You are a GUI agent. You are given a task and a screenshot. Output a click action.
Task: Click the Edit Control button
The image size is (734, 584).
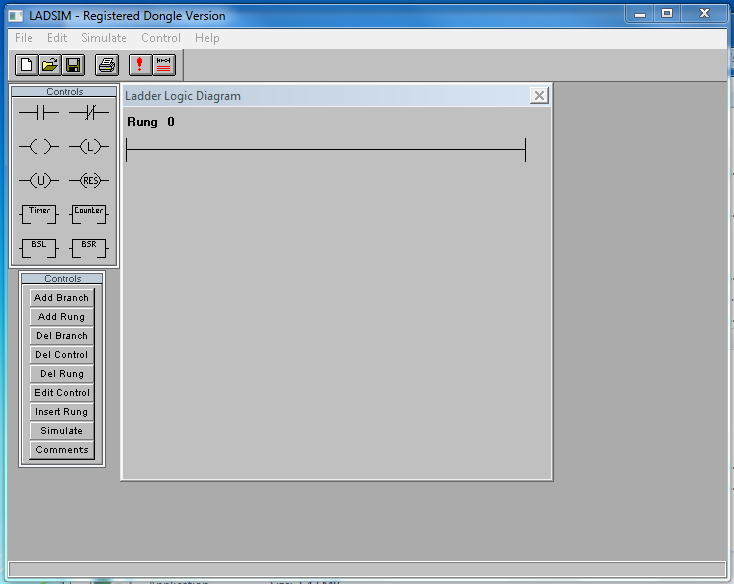pyautogui.click(x=62, y=393)
